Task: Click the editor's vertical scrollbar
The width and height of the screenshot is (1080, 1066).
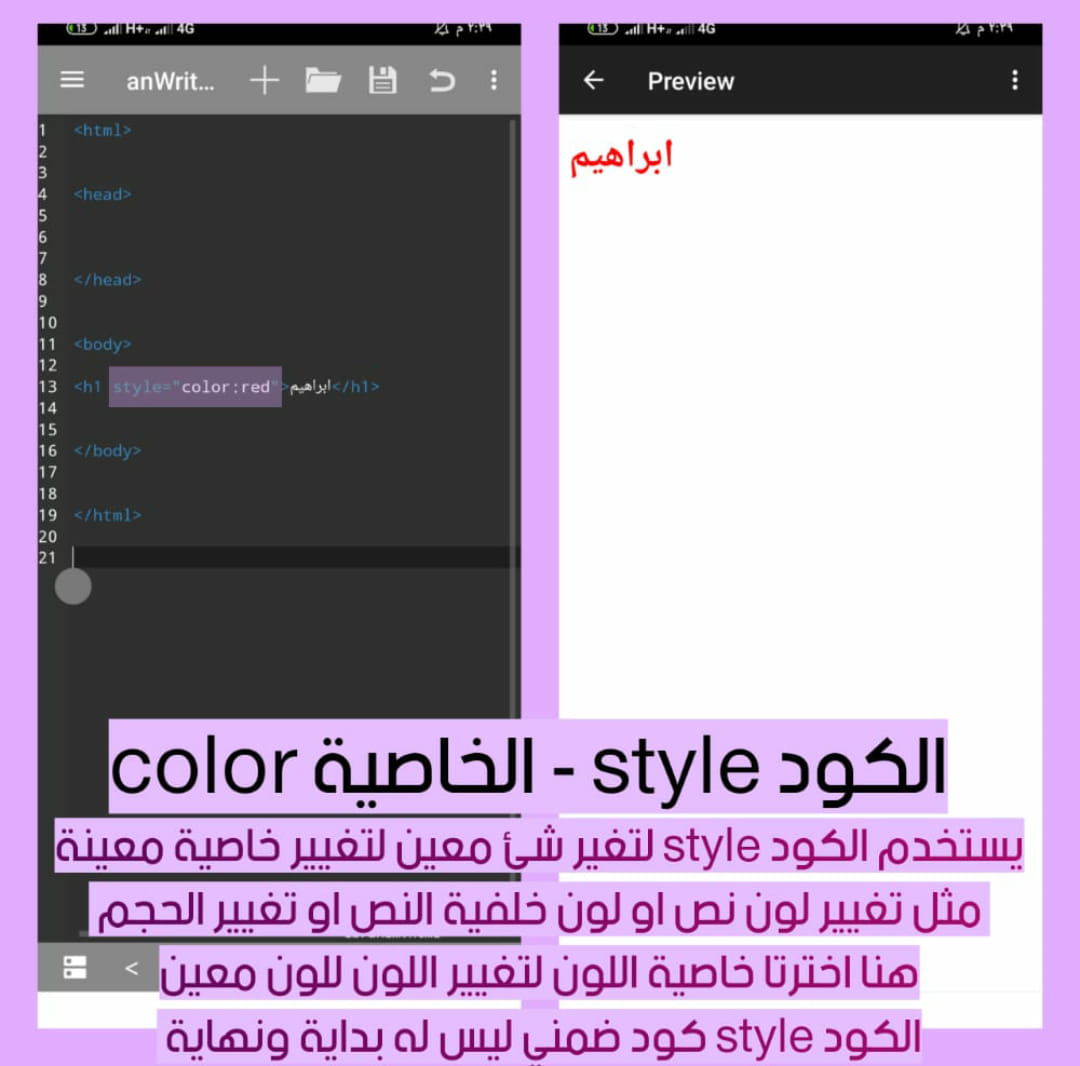Action: pos(513,400)
